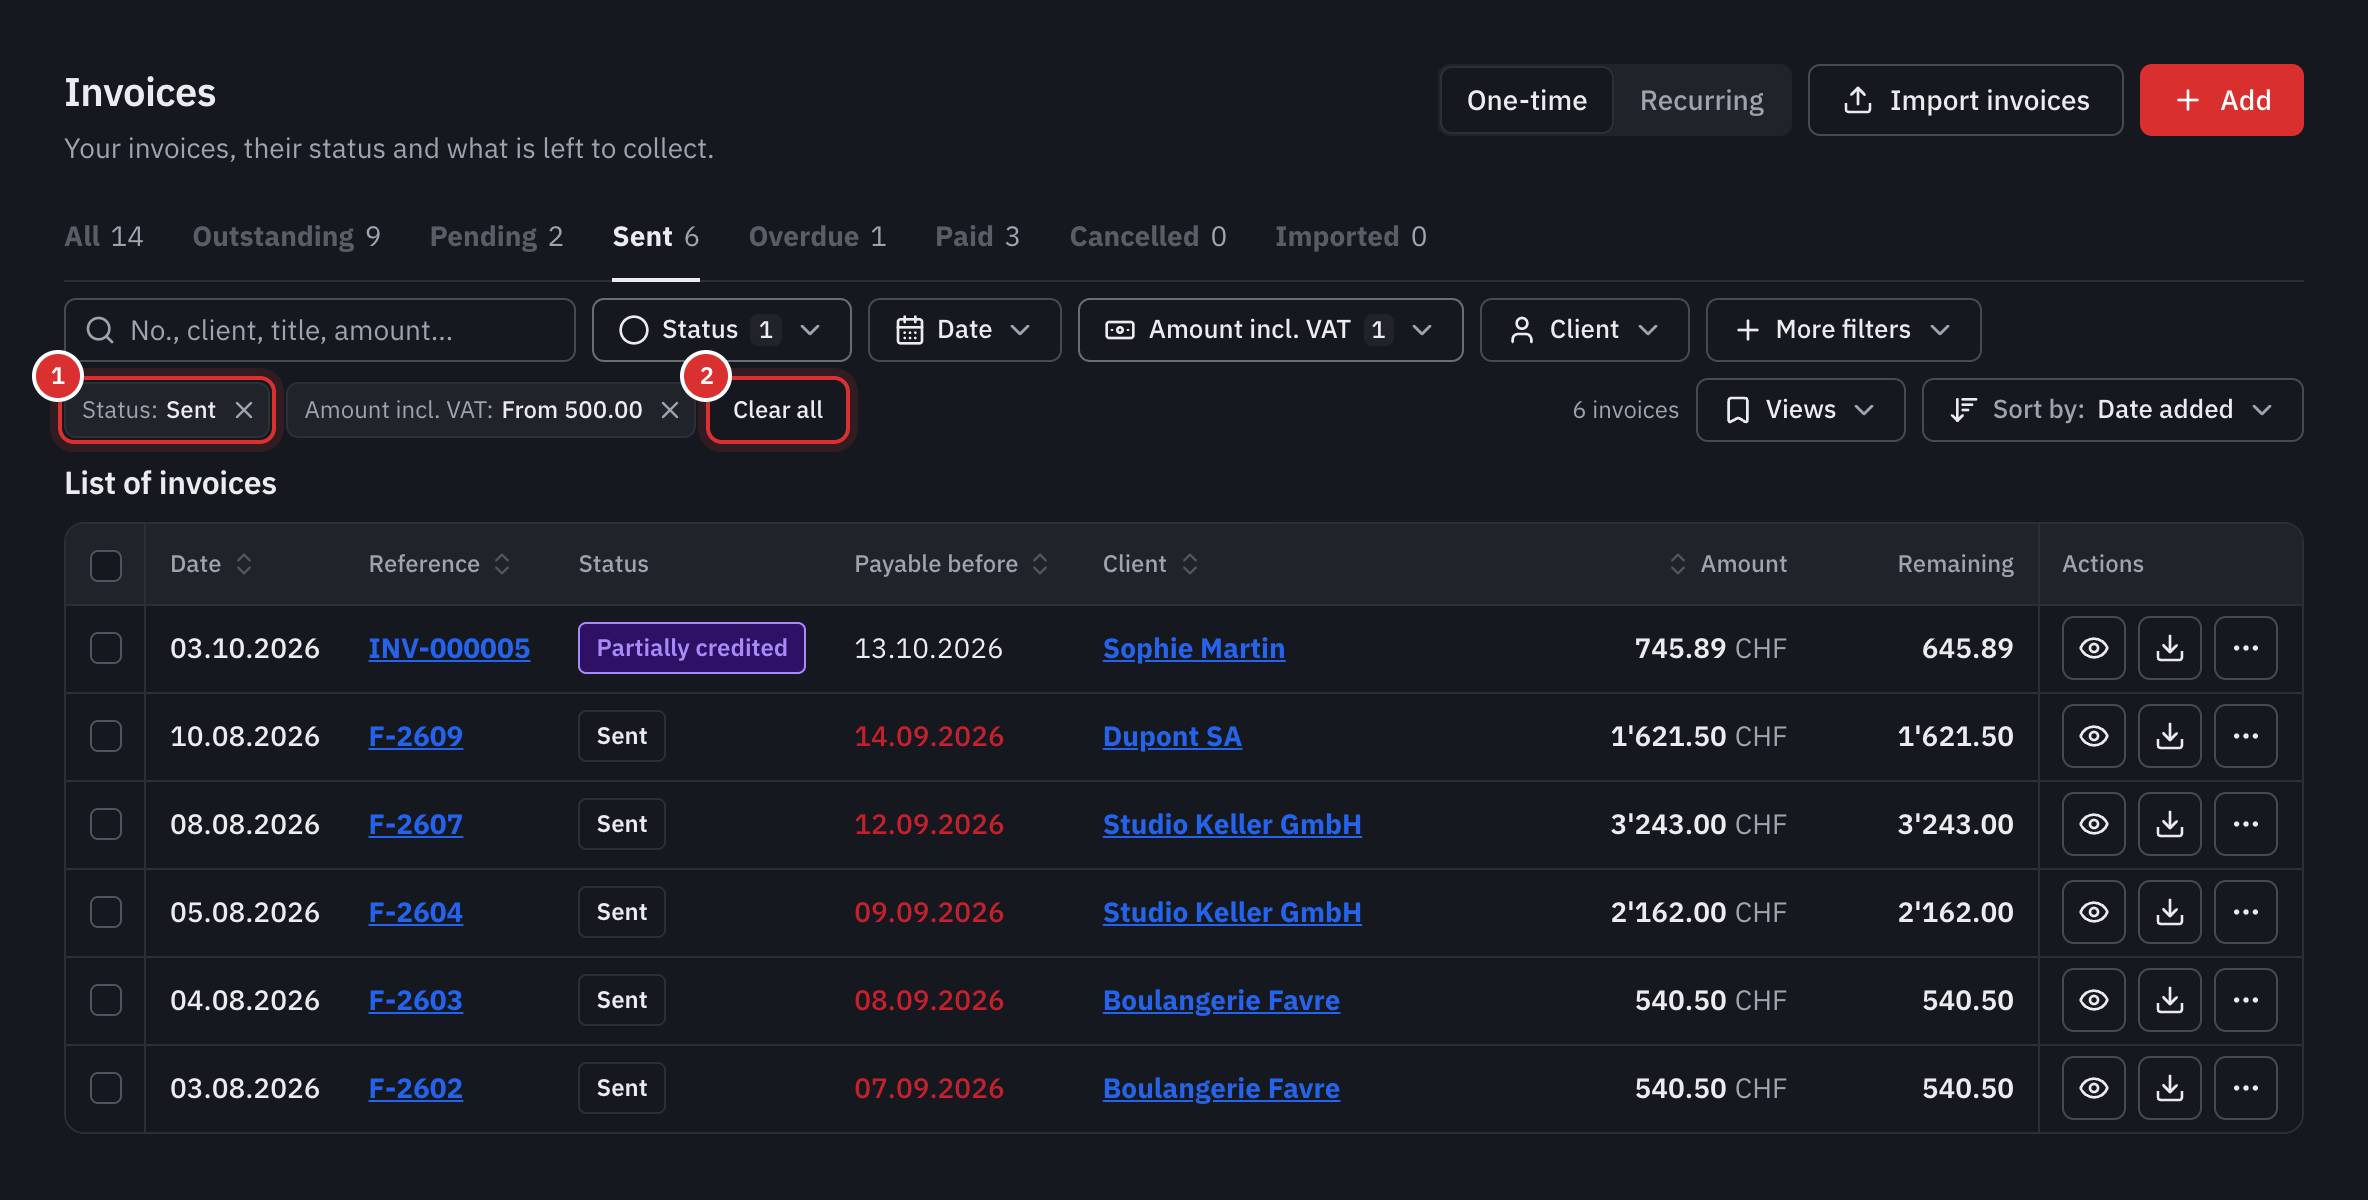The image size is (2368, 1200).
Task: Select the Recurring invoices toggle
Action: 1701,100
